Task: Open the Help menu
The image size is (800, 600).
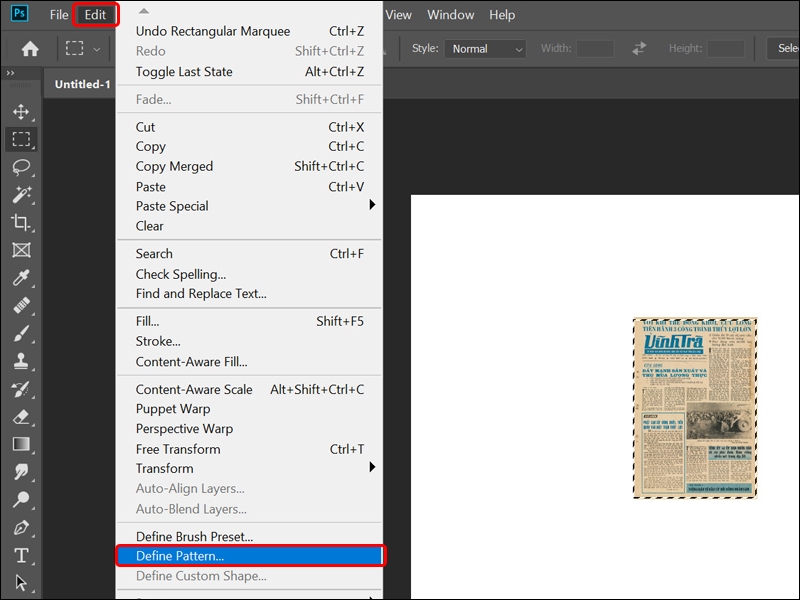Action: [502, 15]
